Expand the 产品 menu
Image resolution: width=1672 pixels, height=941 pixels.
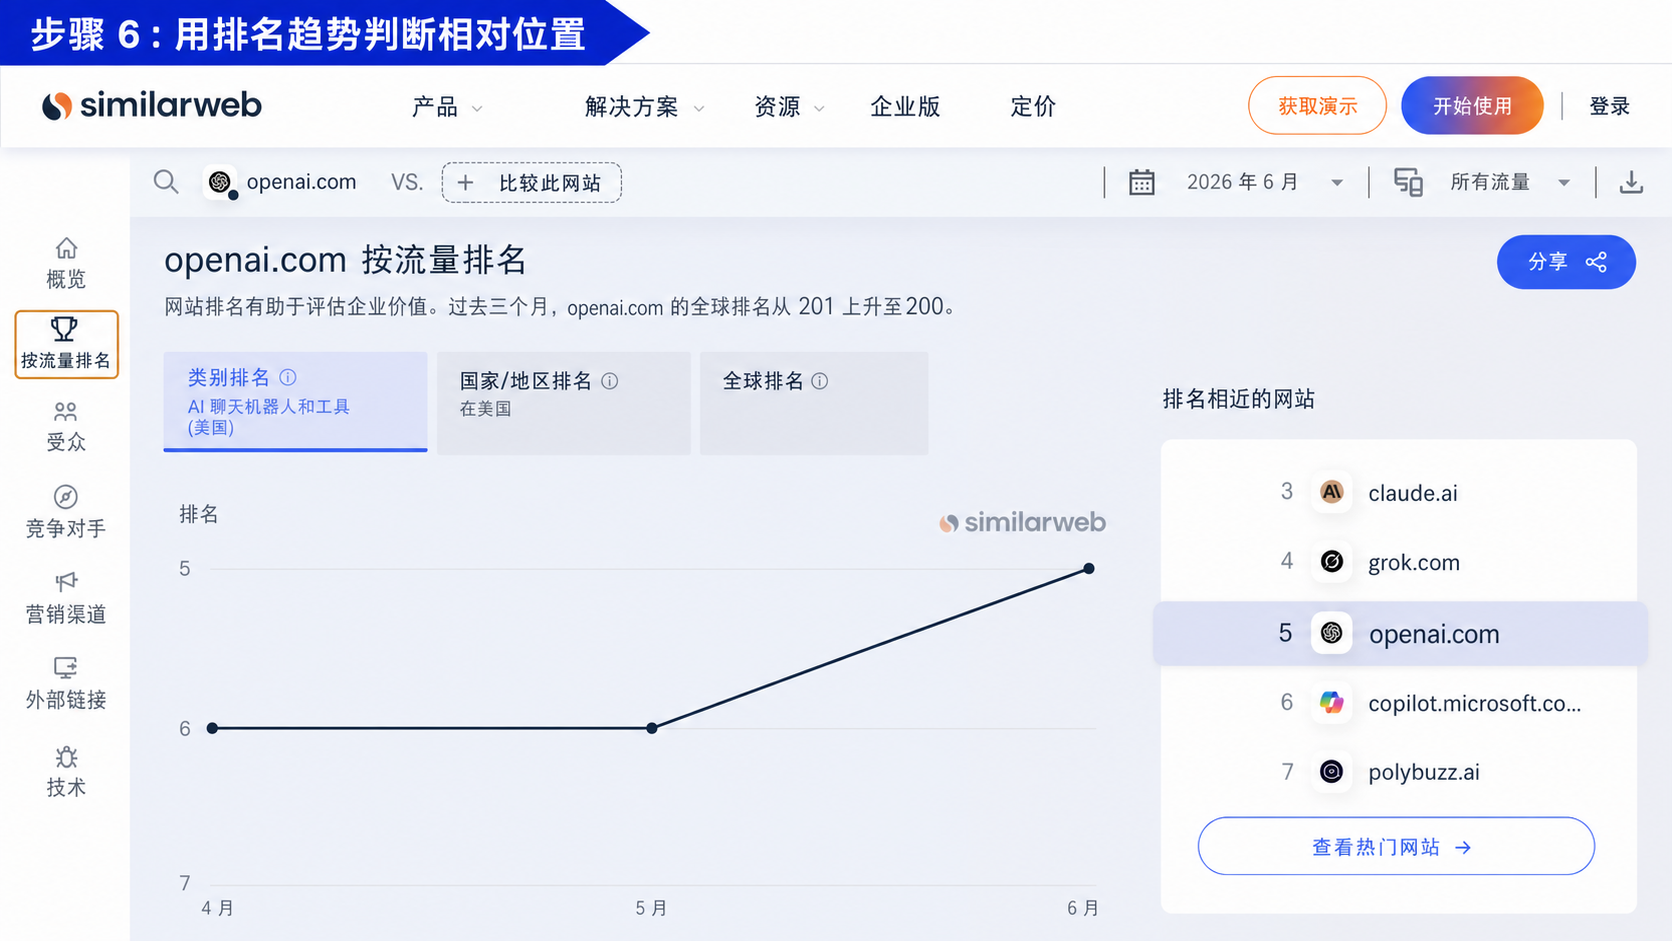447,107
